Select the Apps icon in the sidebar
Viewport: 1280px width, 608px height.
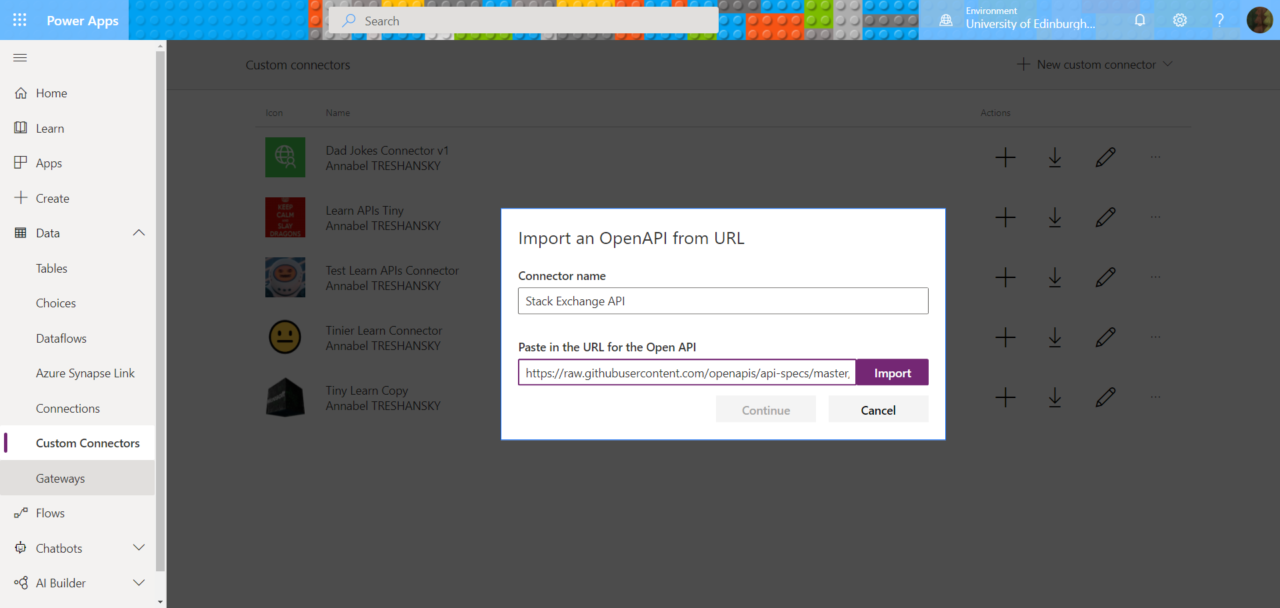[20, 162]
